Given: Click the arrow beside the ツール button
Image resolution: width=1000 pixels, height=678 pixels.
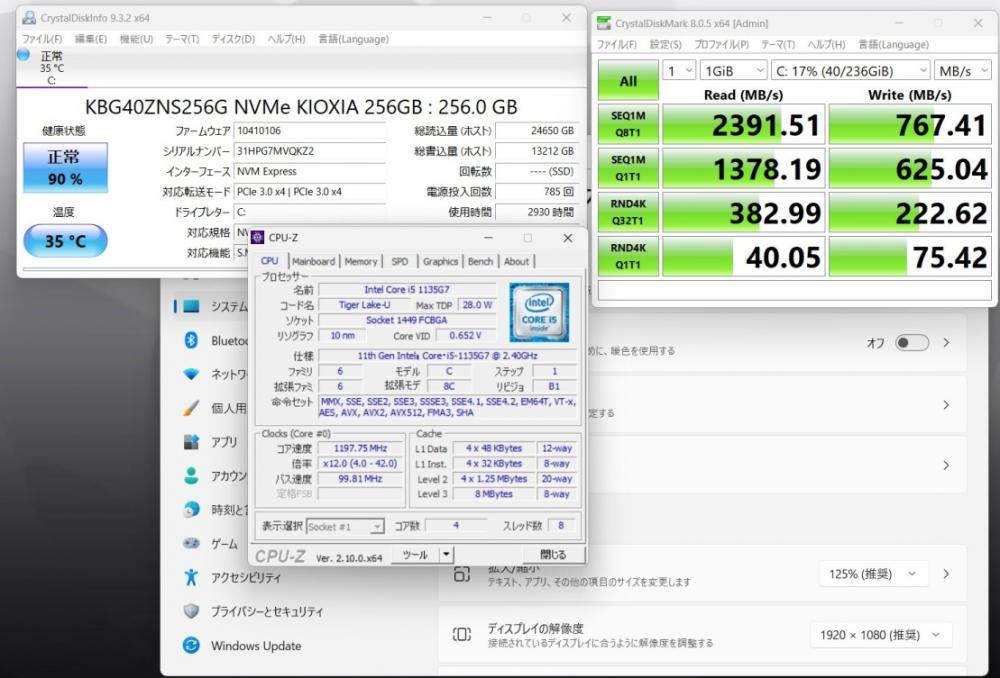Looking at the screenshot, I should [x=446, y=554].
